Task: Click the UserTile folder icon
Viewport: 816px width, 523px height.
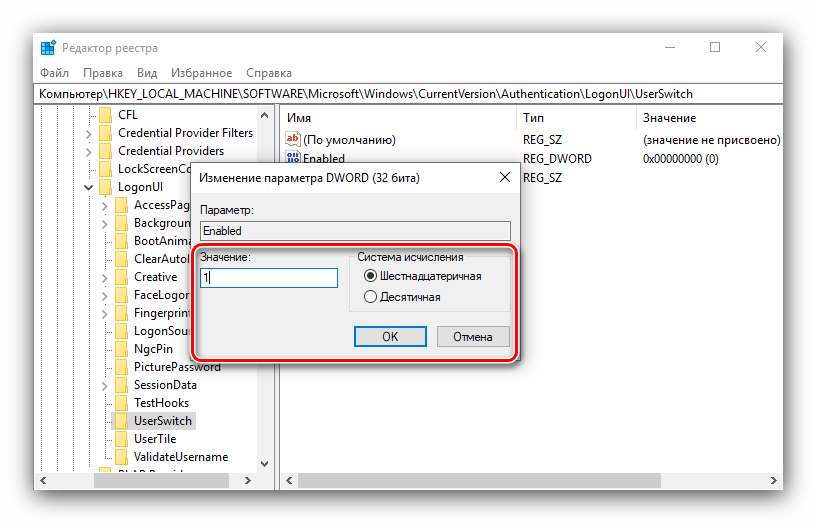Action: [x=121, y=439]
